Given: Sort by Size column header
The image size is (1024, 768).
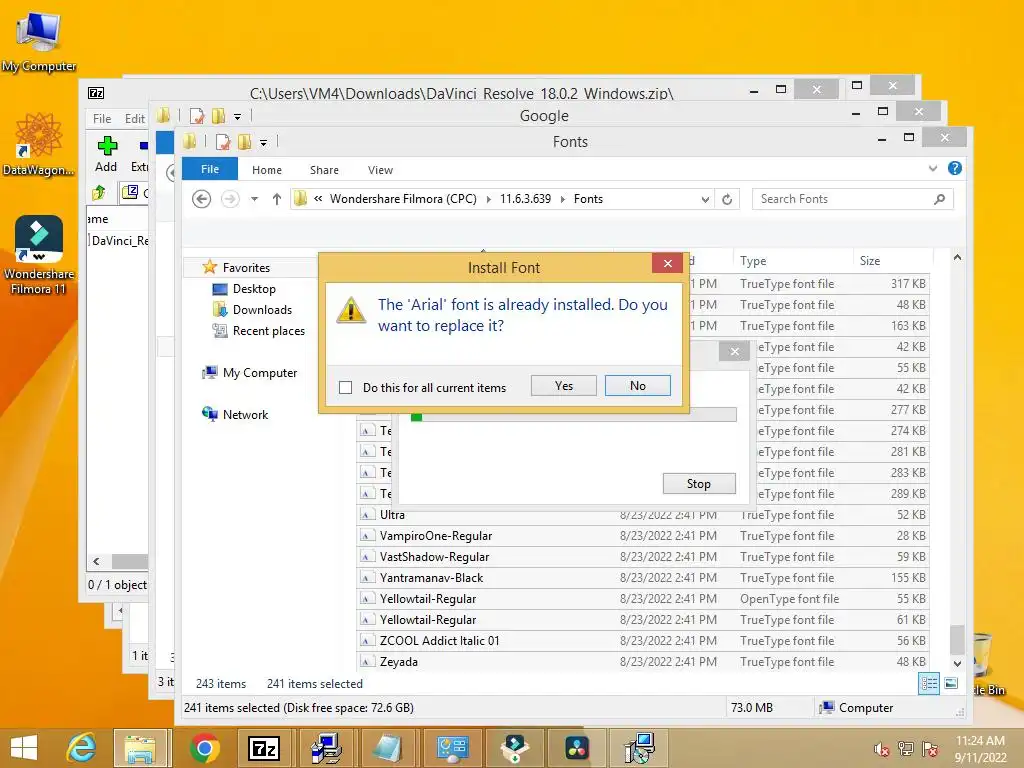Looking at the screenshot, I should [870, 261].
